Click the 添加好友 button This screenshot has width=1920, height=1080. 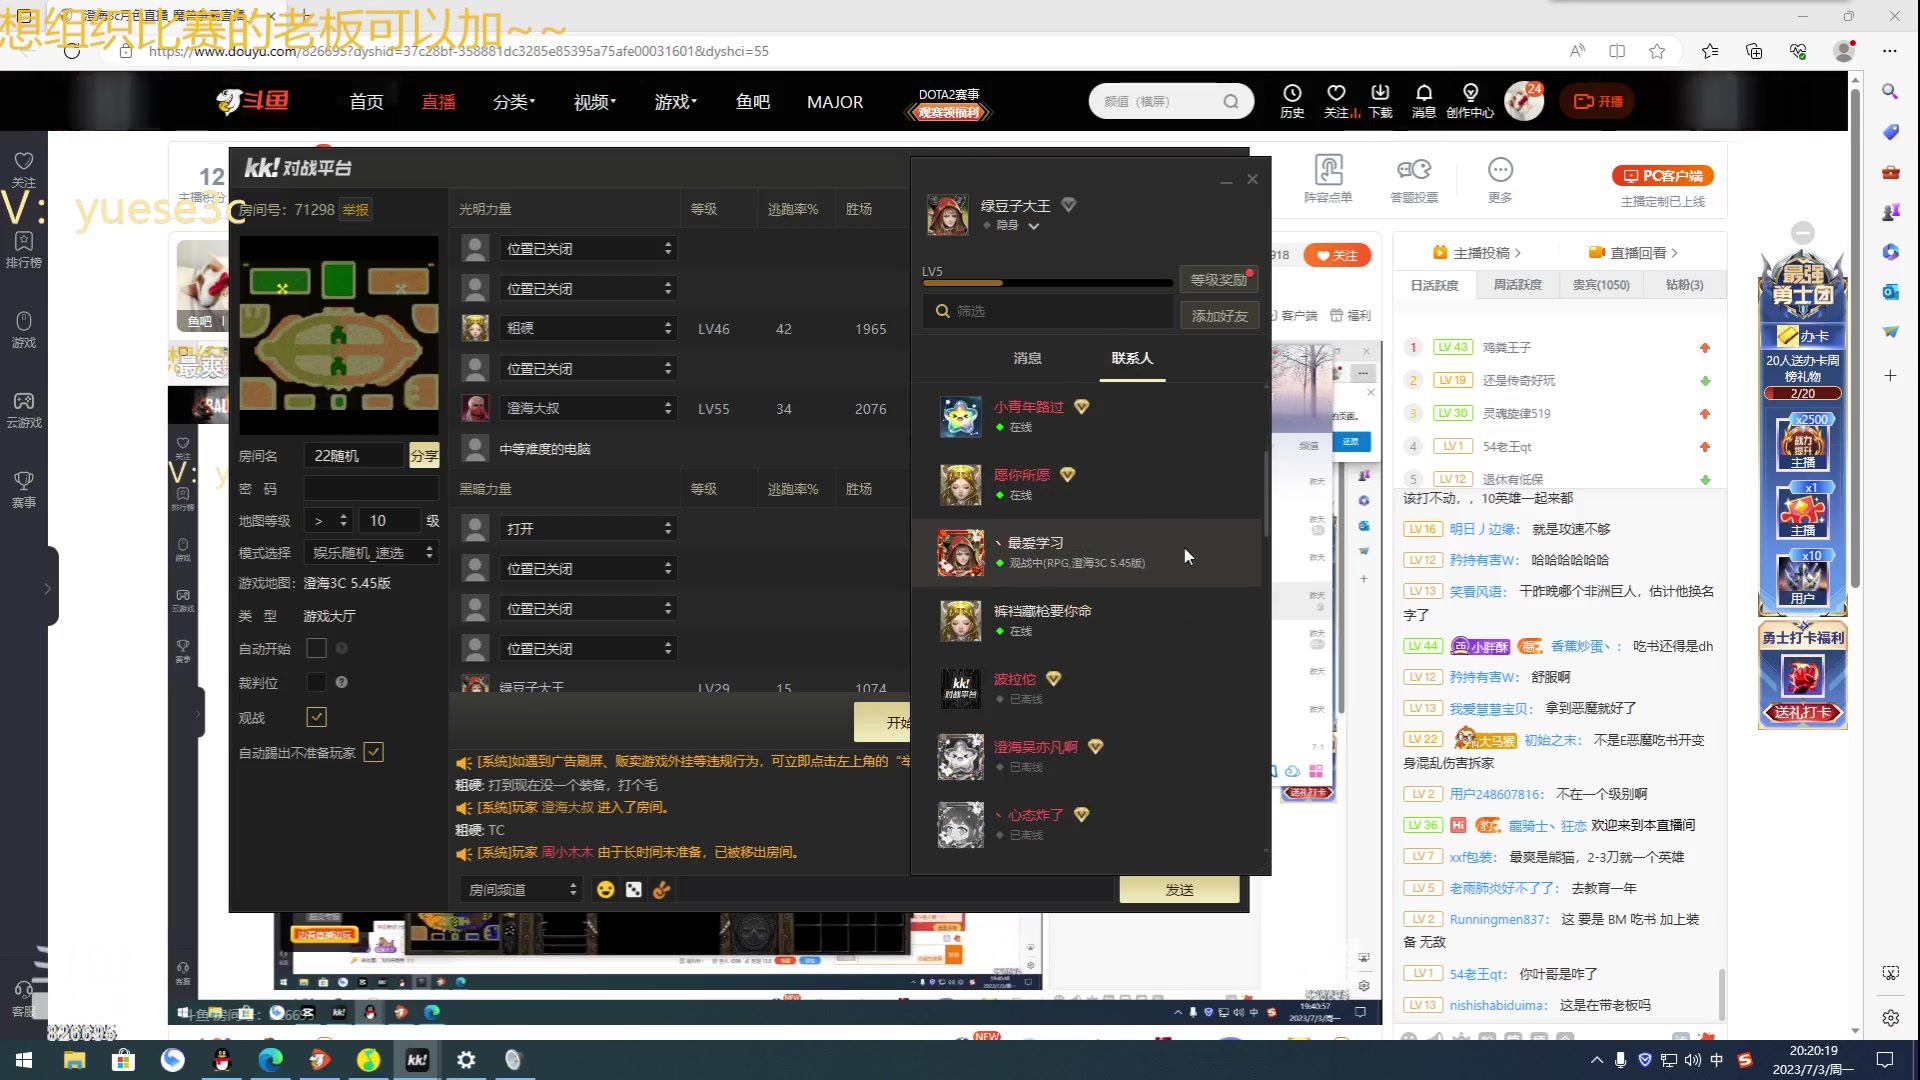(1219, 316)
